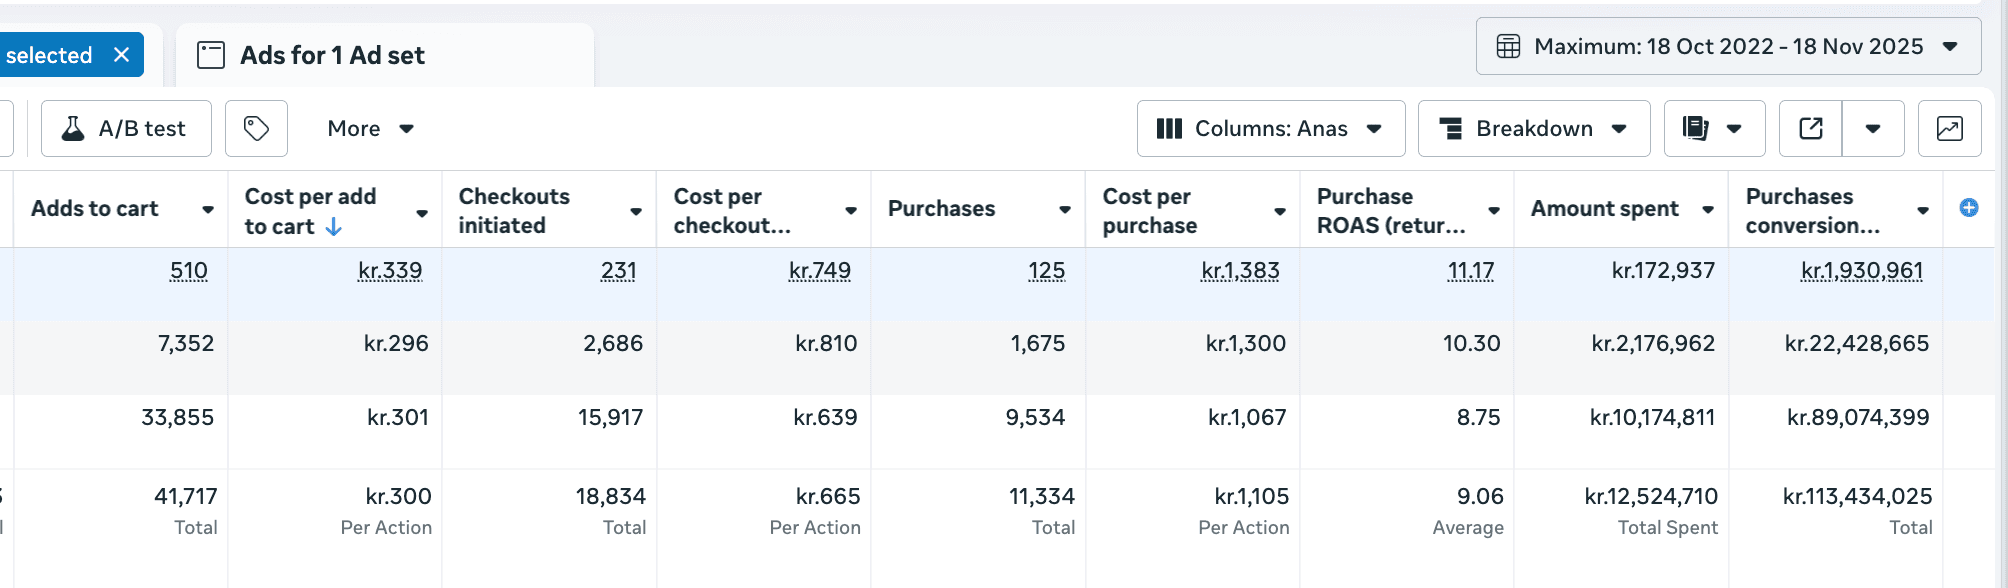The image size is (2008, 588).
Task: Open the Adds to cart column menu
Action: coord(208,210)
